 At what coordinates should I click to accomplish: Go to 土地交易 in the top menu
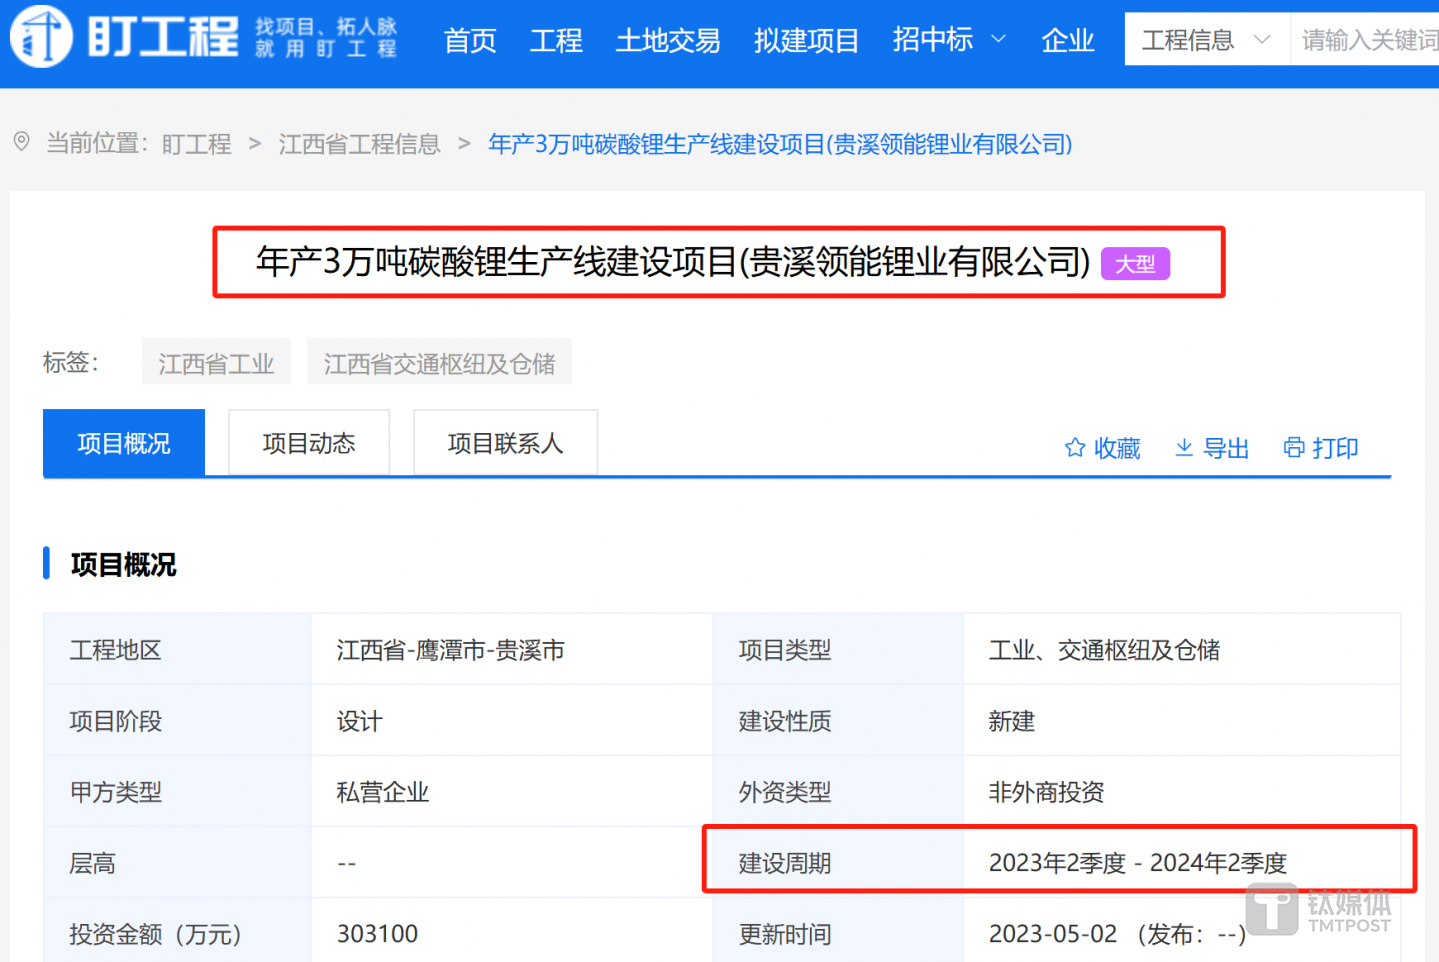[667, 40]
